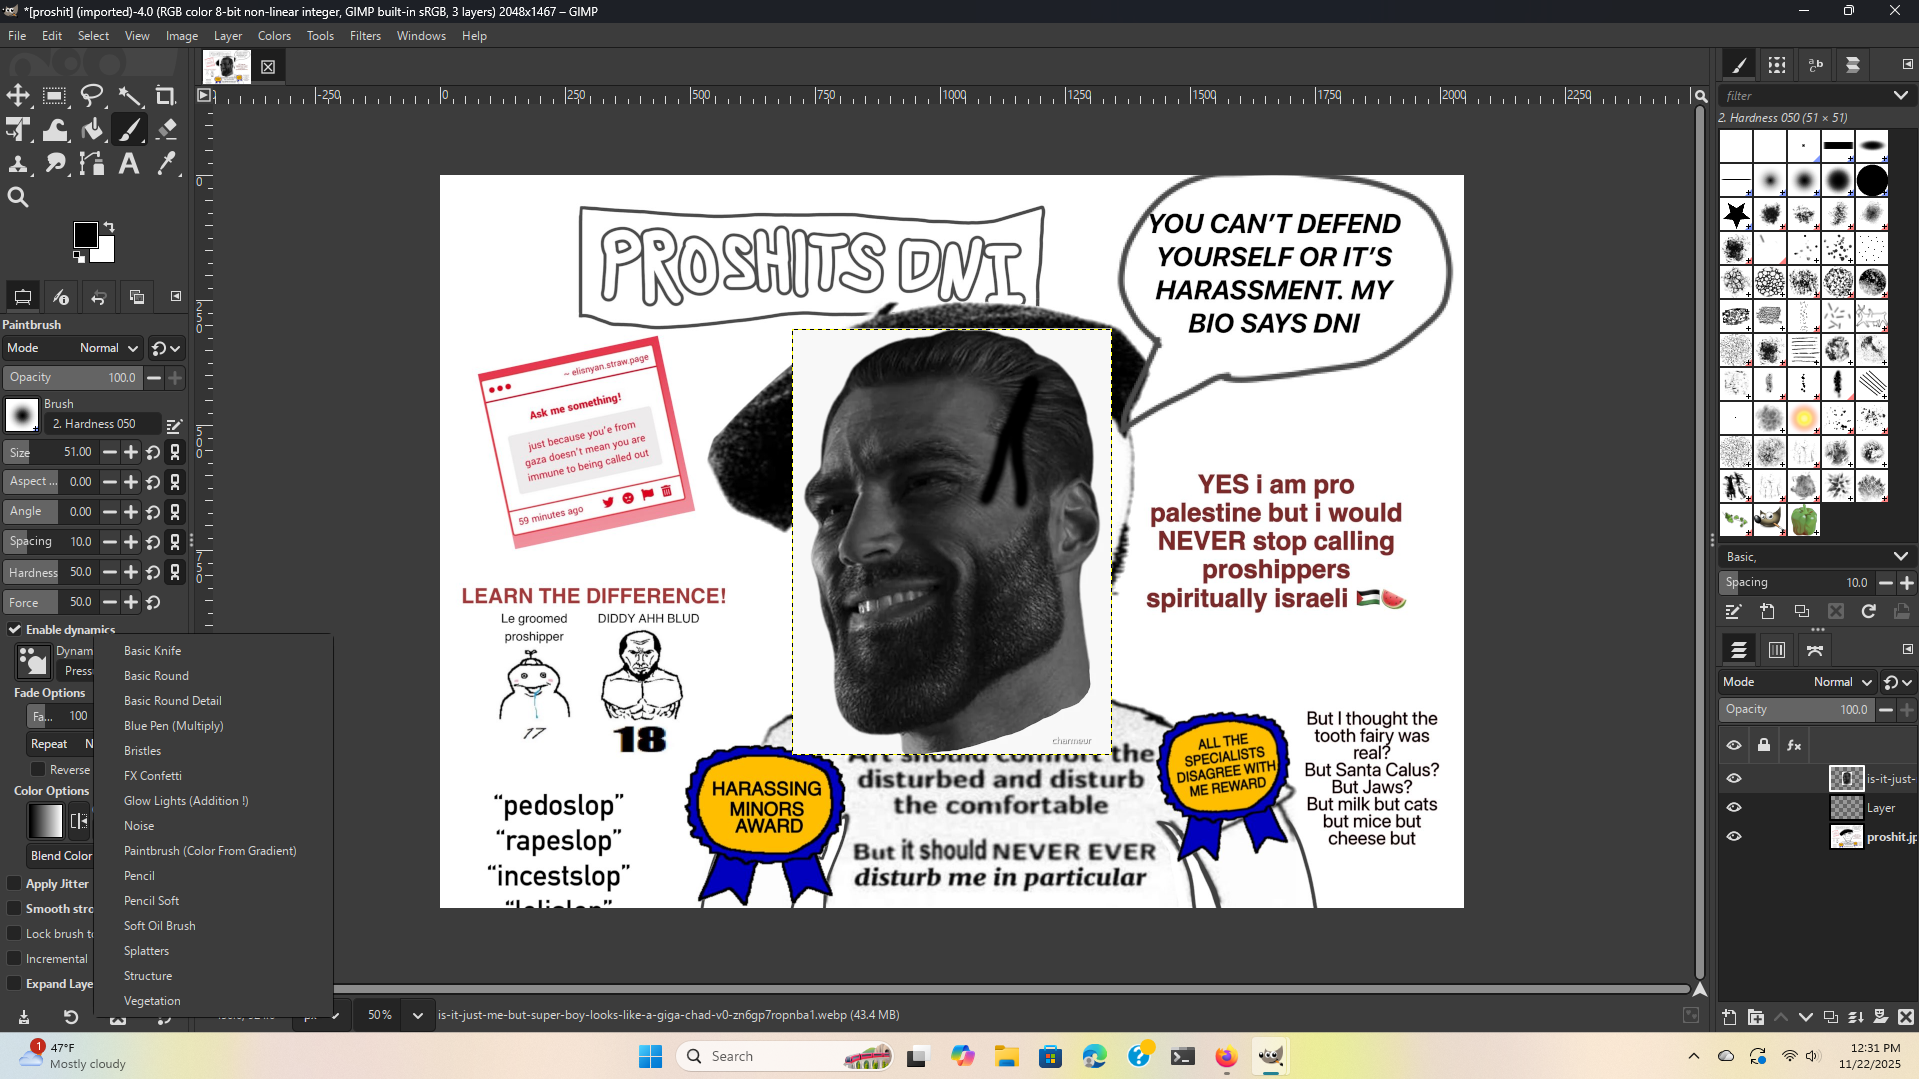Click the brush filter input field
Image resolution: width=1919 pixels, height=1079 pixels.
pyautogui.click(x=1805, y=96)
